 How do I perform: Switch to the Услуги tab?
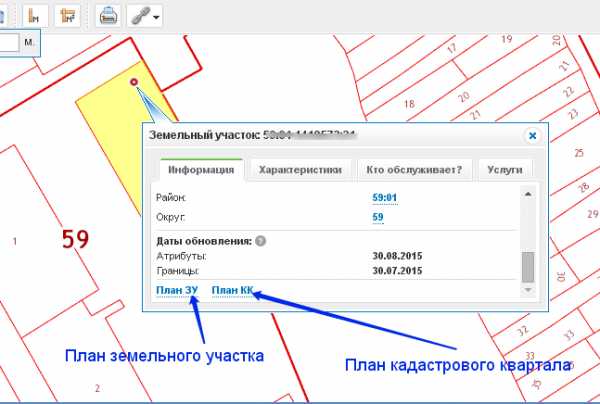pyautogui.click(x=505, y=170)
